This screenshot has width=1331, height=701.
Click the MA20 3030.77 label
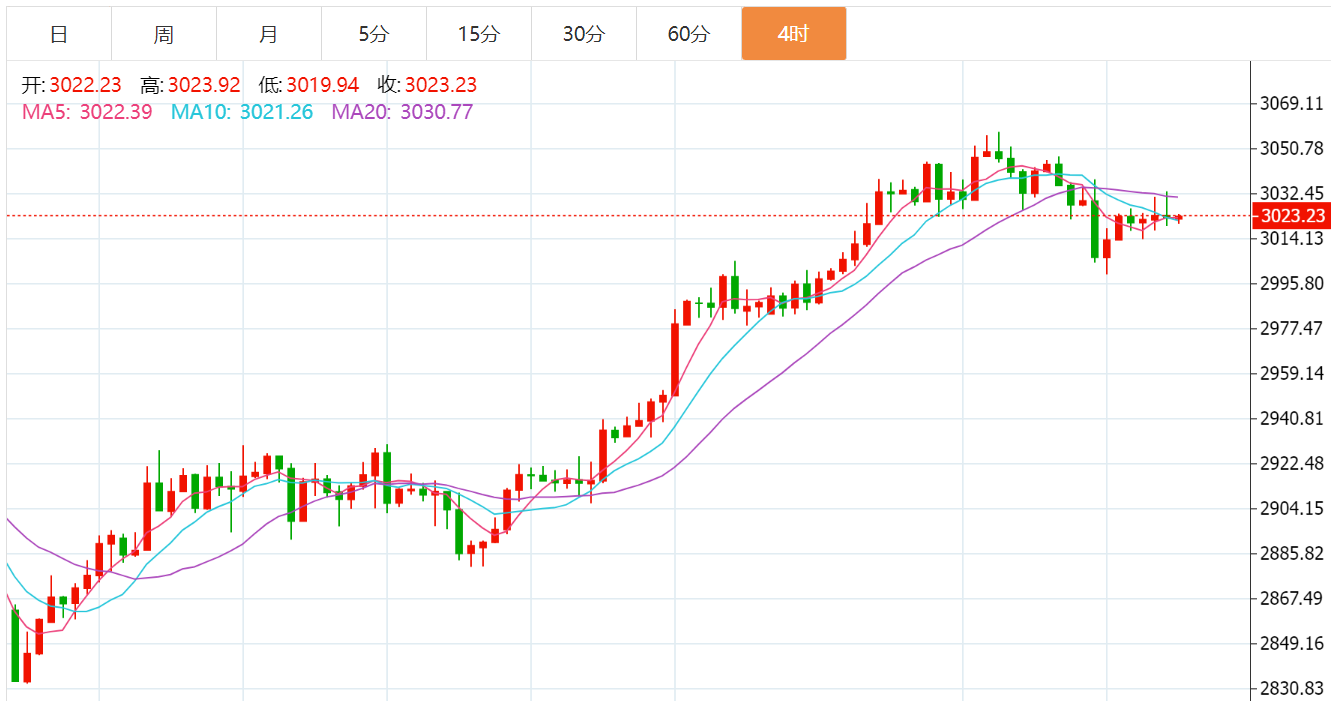point(402,112)
